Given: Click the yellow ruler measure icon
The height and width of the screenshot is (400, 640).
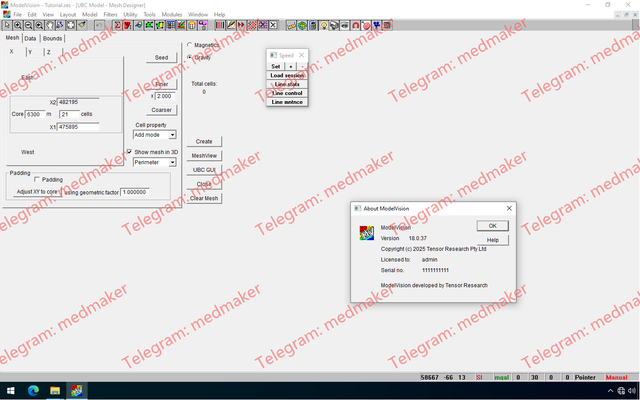Looking at the screenshot, I should 291,25.
